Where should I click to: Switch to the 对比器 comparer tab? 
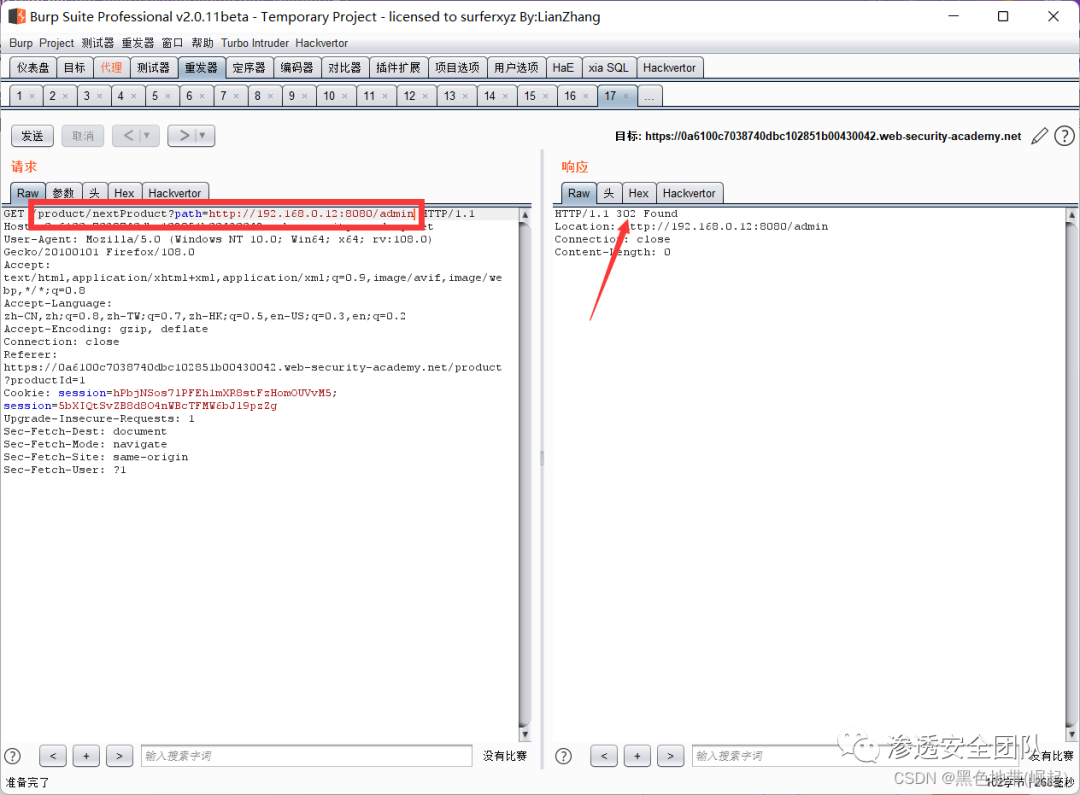(x=344, y=68)
